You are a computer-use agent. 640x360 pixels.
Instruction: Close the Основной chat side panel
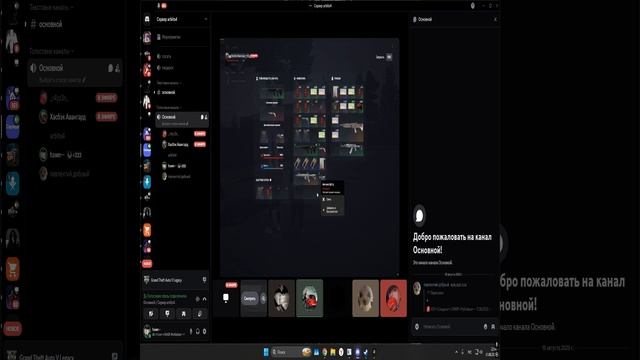coord(496,19)
